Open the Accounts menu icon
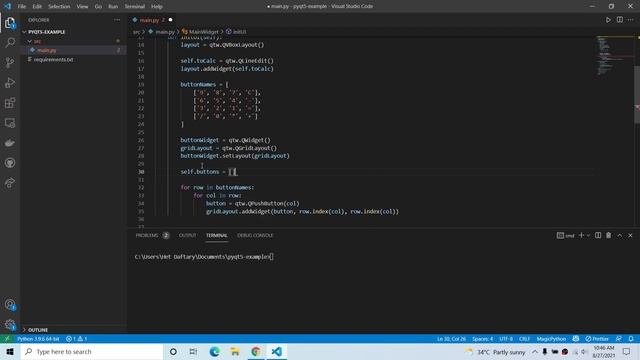640x360 pixels. pos(10,304)
